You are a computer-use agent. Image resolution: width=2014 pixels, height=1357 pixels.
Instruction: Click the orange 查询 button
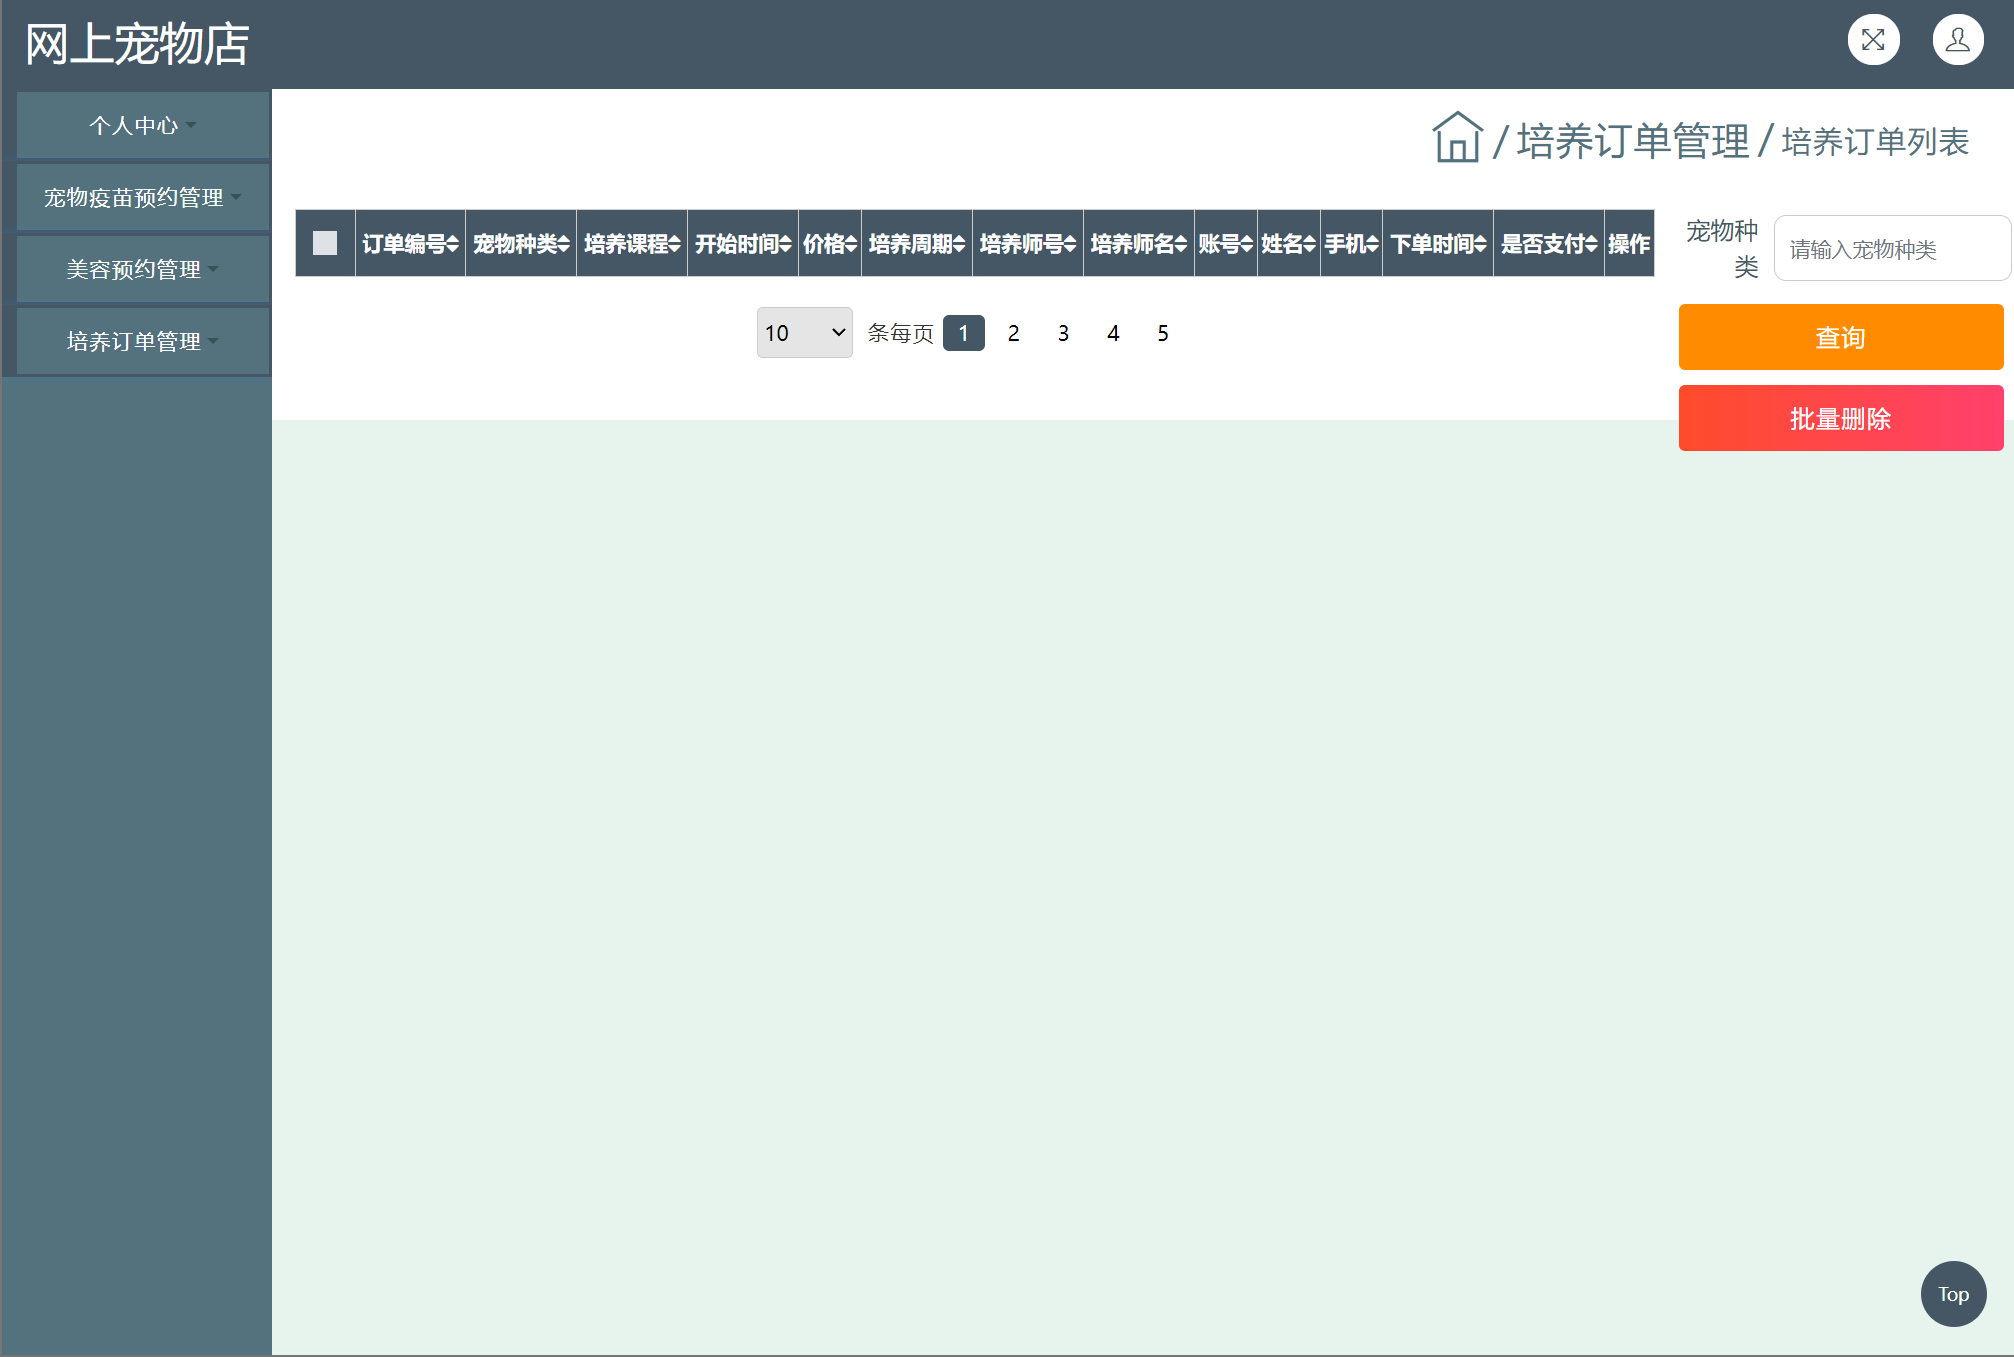[x=1840, y=337]
